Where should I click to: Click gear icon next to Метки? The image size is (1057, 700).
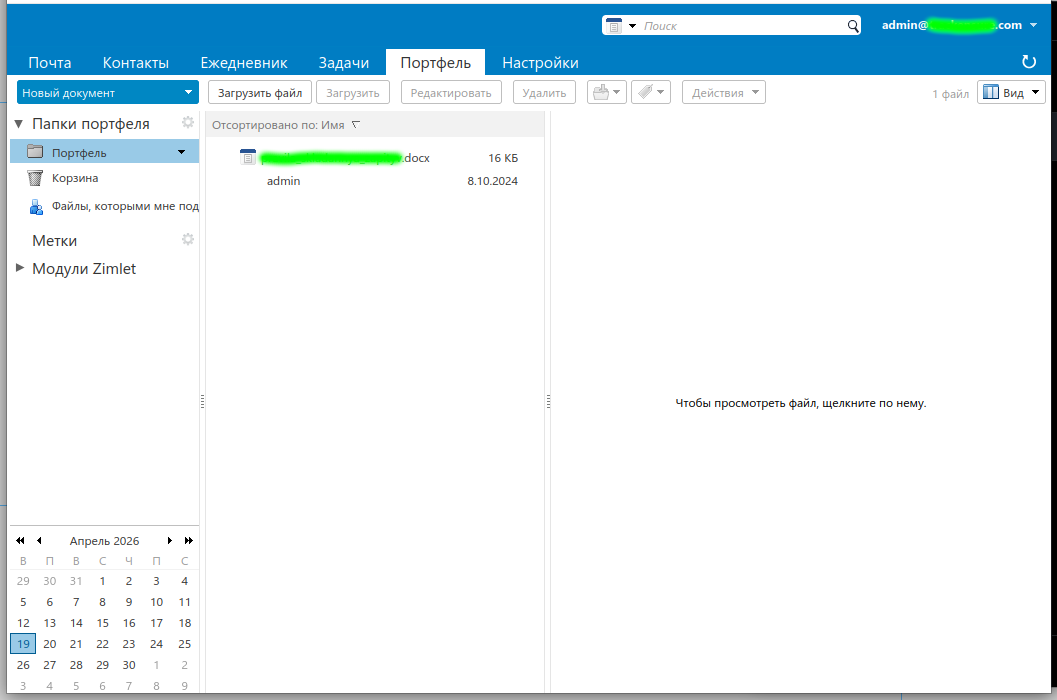[x=187, y=240]
